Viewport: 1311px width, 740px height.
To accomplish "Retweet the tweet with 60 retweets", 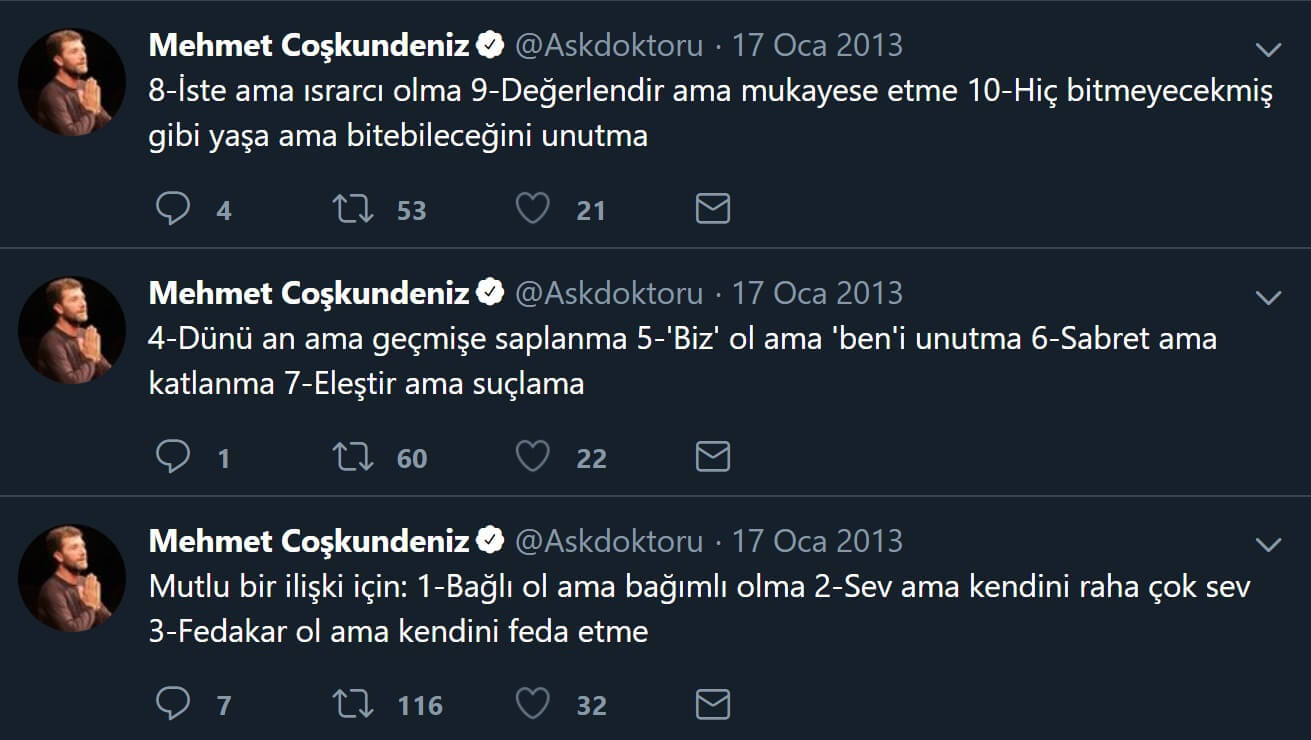I will tap(353, 457).
